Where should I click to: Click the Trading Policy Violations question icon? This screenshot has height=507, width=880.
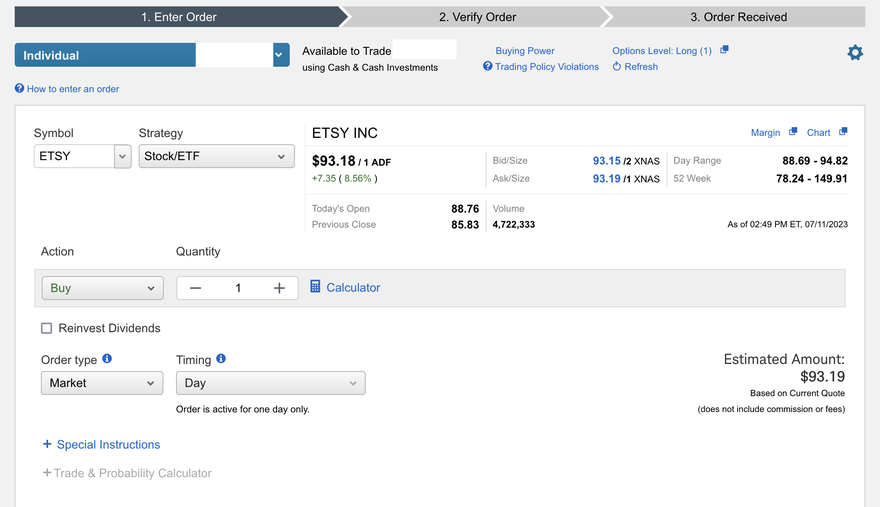tap(488, 66)
